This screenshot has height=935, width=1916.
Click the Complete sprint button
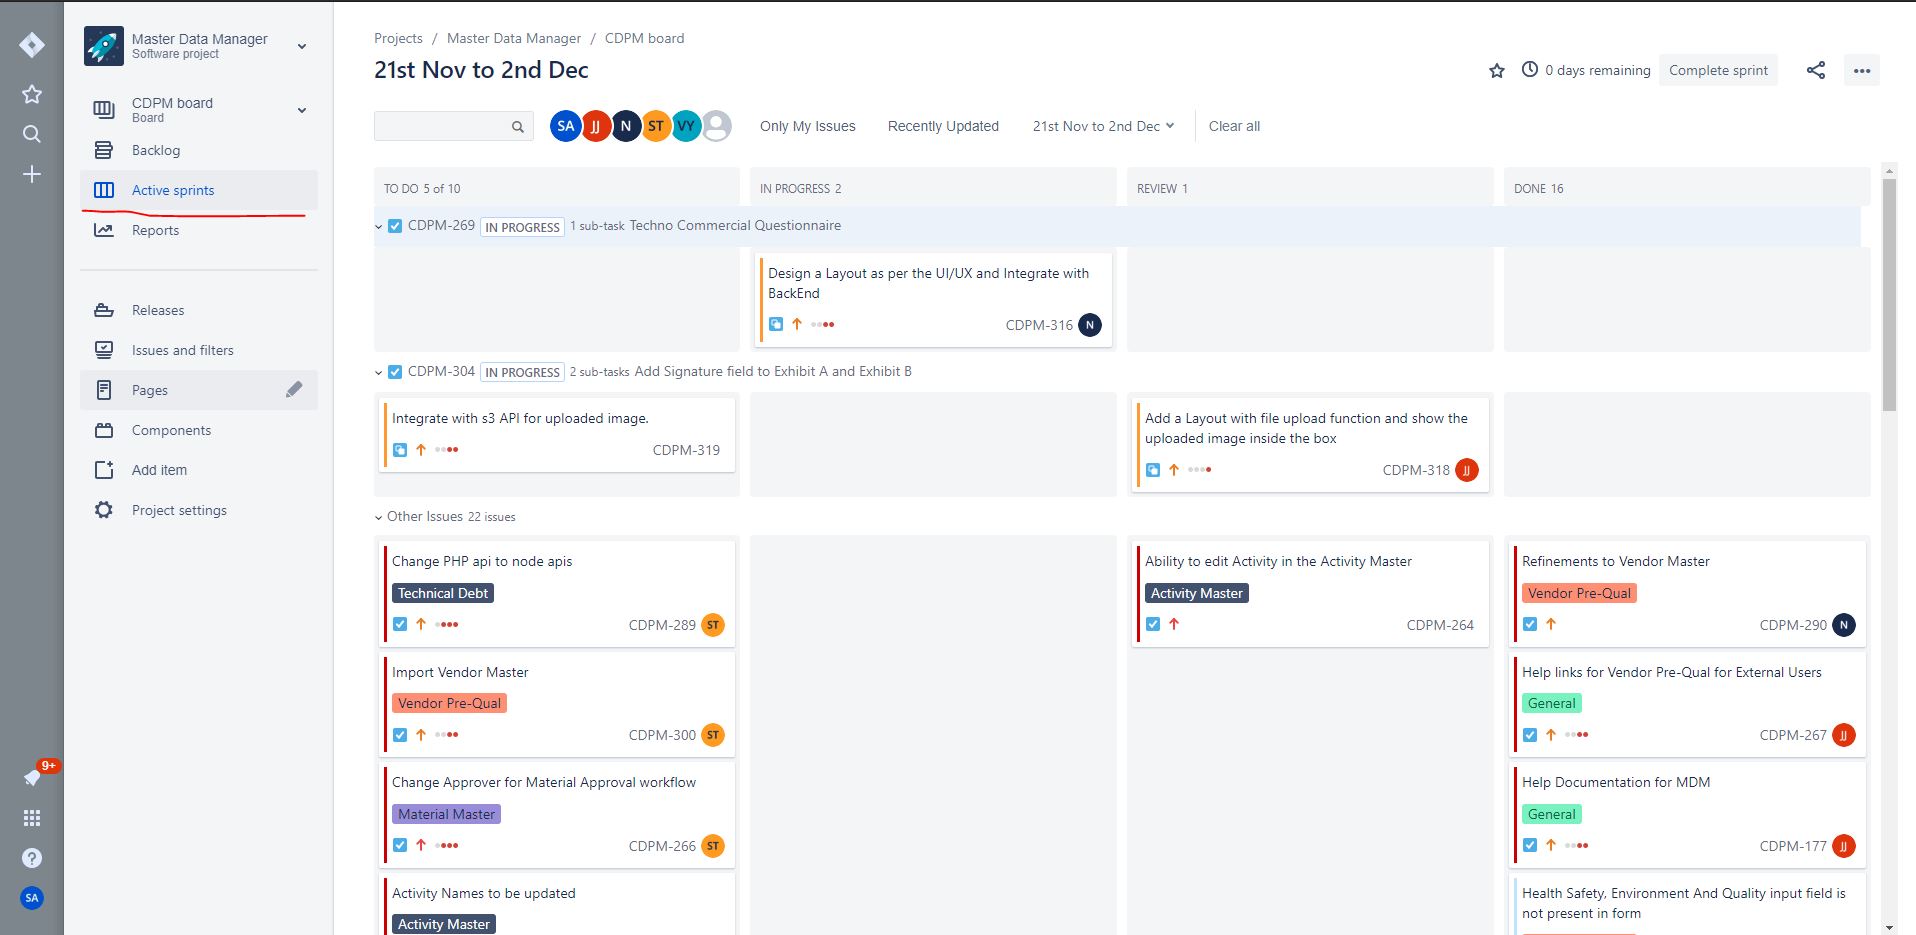coord(1718,70)
